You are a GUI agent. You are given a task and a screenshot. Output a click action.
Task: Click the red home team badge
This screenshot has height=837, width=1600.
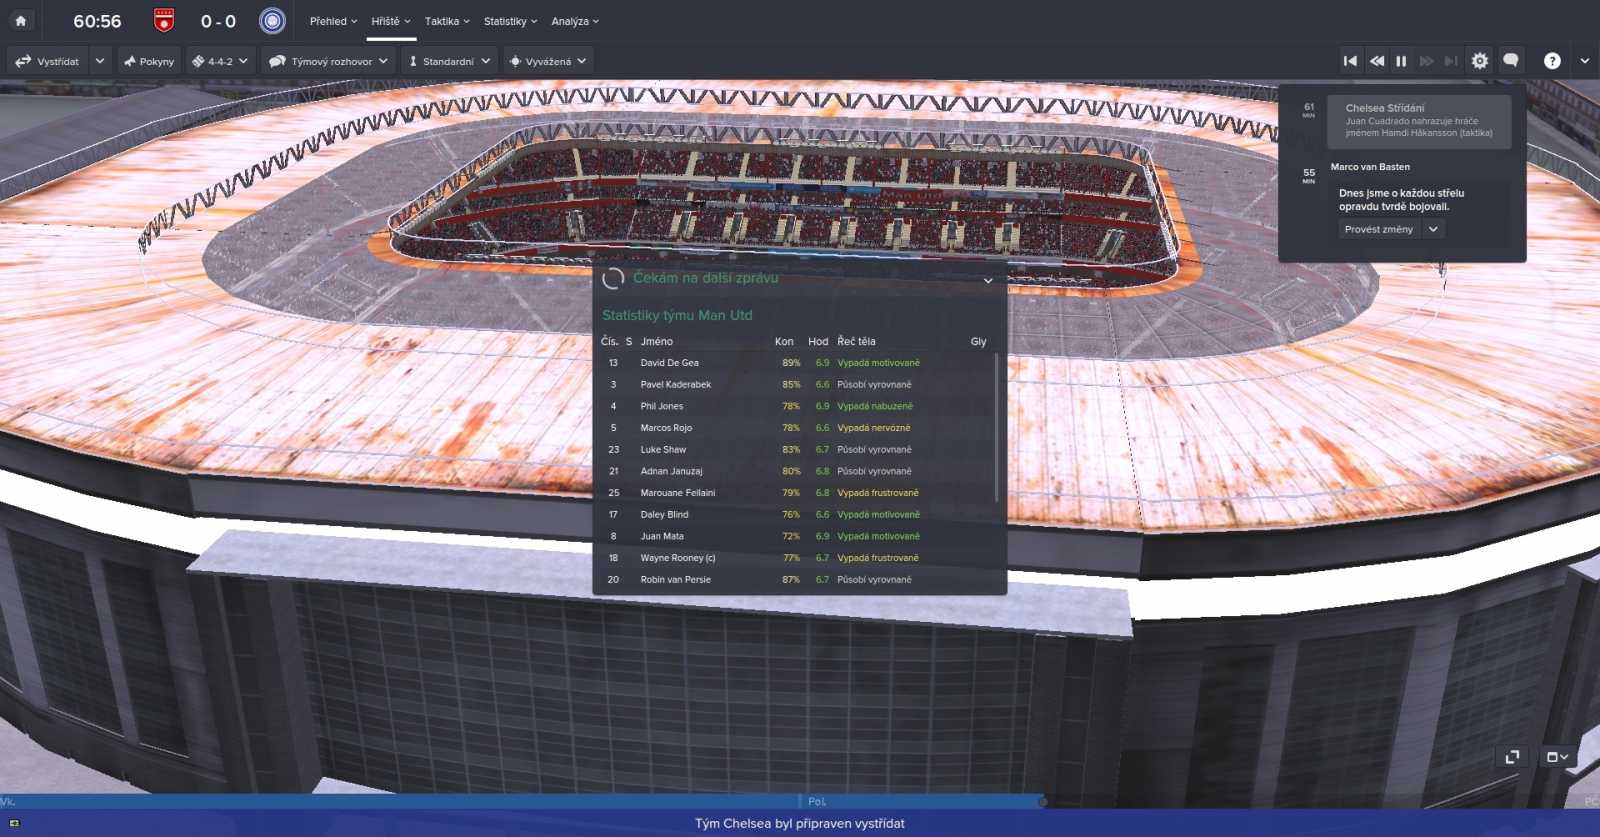click(x=164, y=20)
